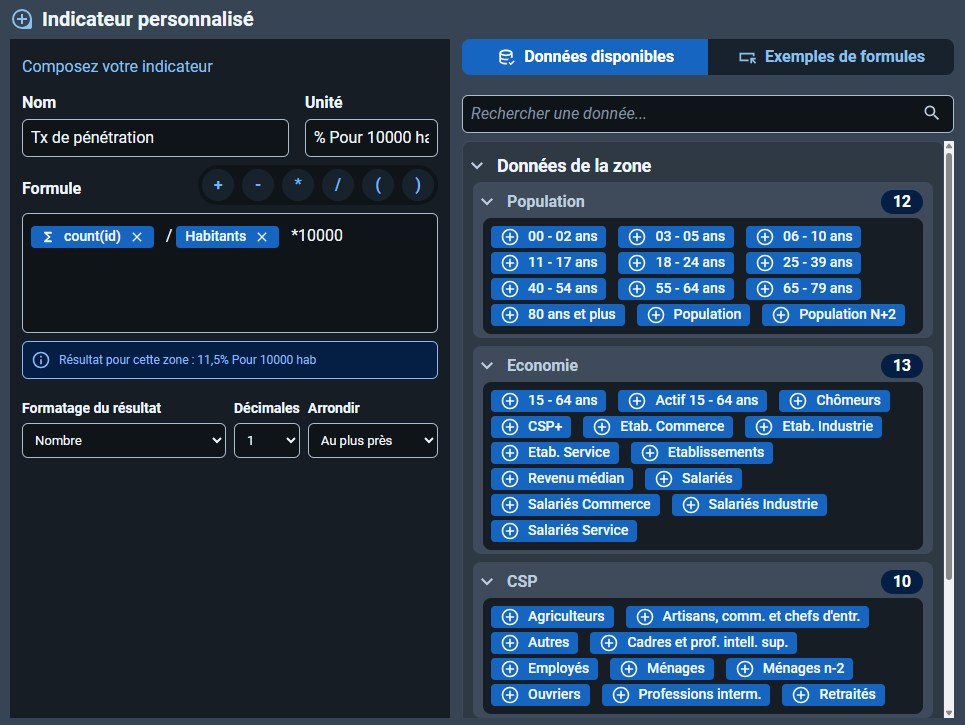Screen dimensions: 965x725
Task: Add 11 - 17 ans data chip
Action: pos(548,263)
